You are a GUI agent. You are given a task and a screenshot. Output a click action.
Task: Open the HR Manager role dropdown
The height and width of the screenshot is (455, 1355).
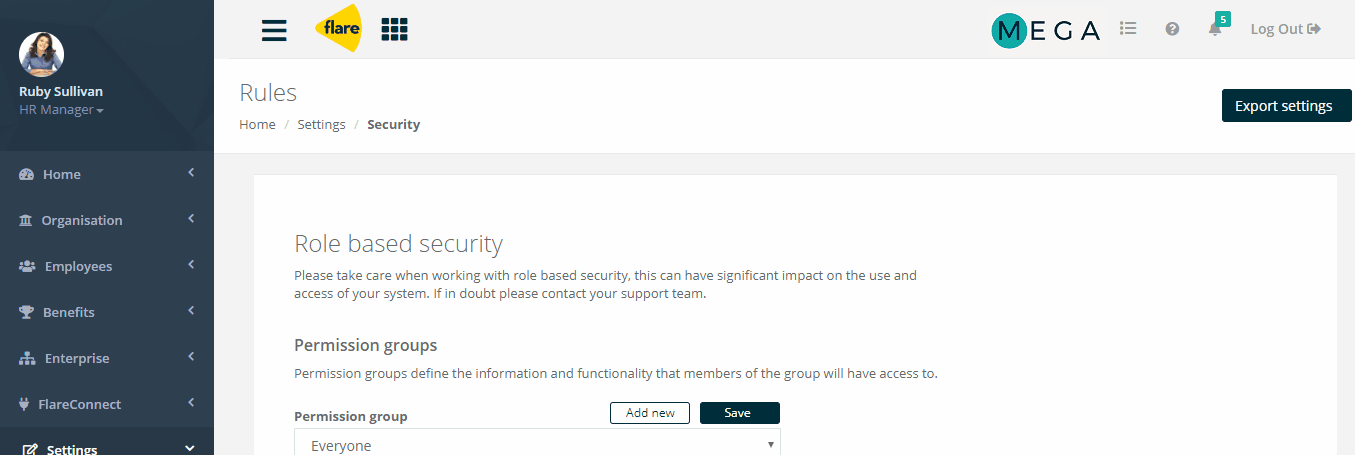click(61, 110)
